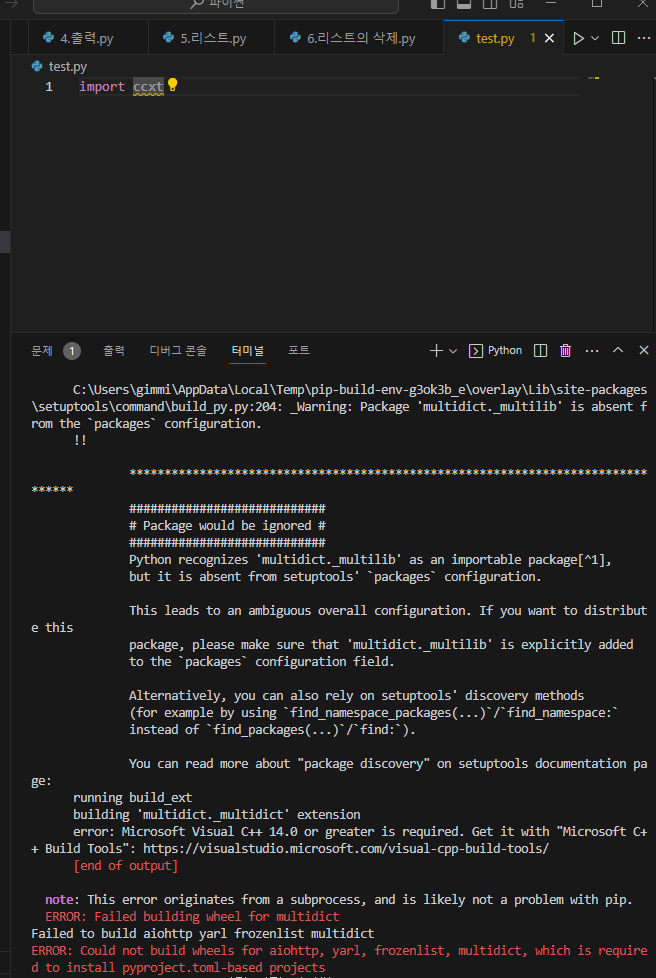The image size is (656, 978).
Task: Expand the run button dropdown chevron
Action: point(593,37)
